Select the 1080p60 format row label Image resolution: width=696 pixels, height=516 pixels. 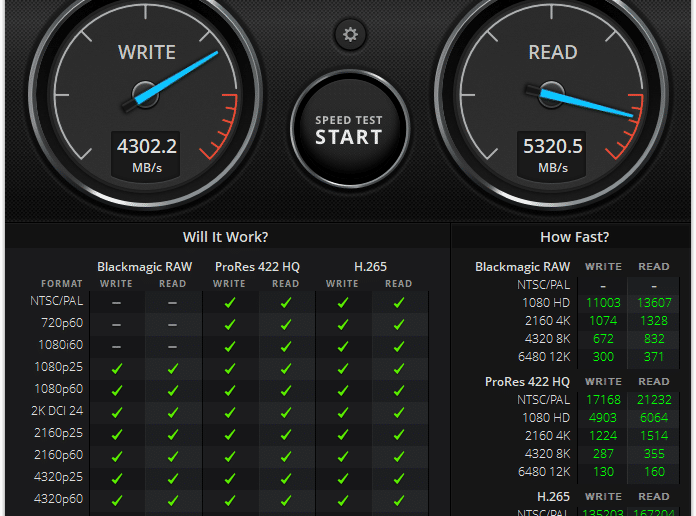pyautogui.click(x=59, y=389)
